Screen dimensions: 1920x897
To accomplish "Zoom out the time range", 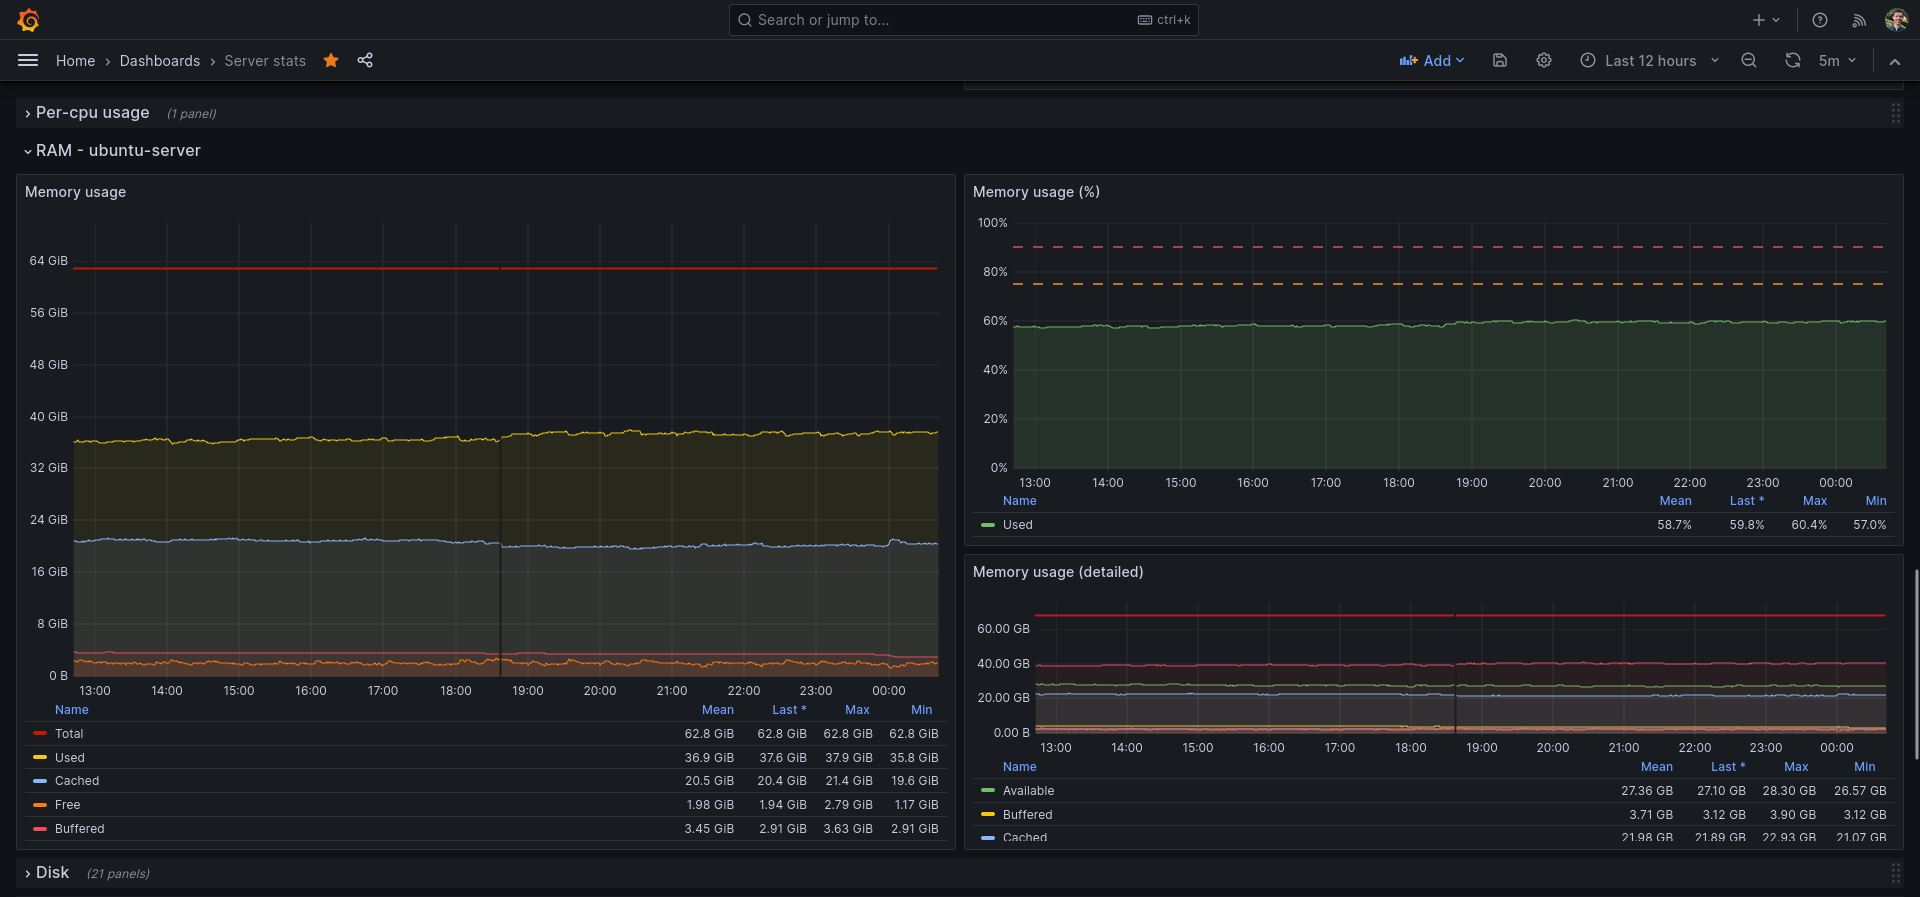I will pyautogui.click(x=1749, y=61).
